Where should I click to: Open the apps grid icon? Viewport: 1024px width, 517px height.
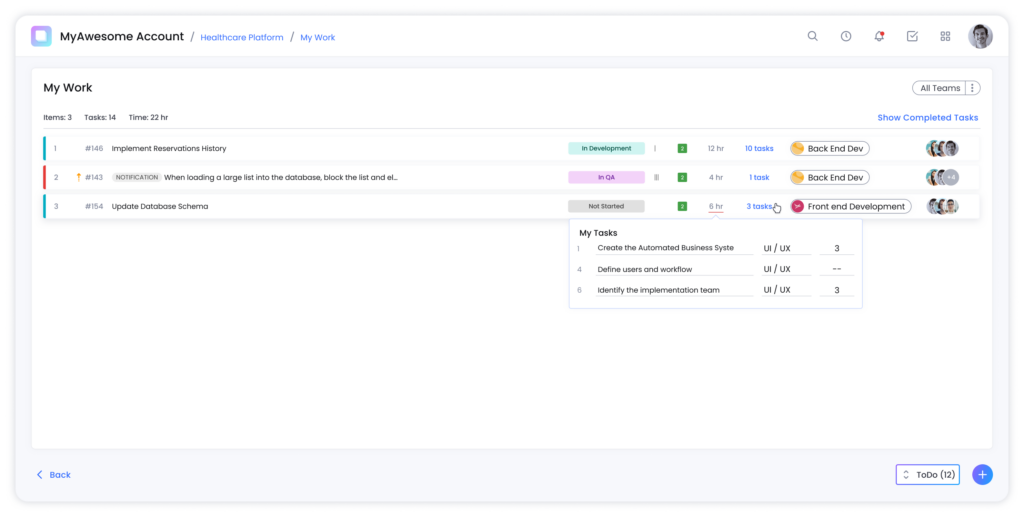[x=945, y=36]
